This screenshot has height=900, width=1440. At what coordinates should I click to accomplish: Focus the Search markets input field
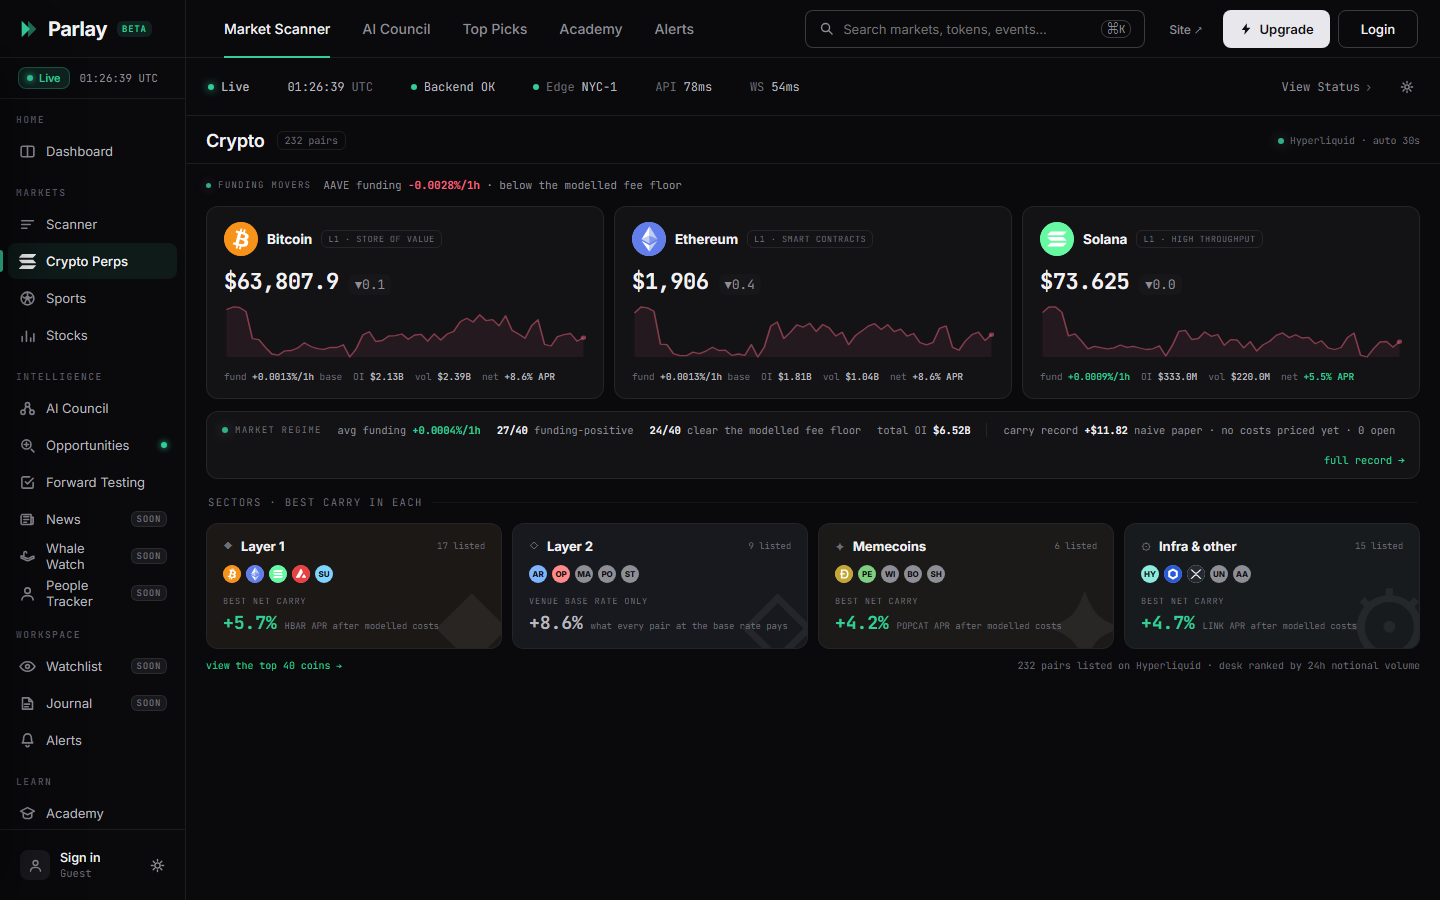click(975, 29)
